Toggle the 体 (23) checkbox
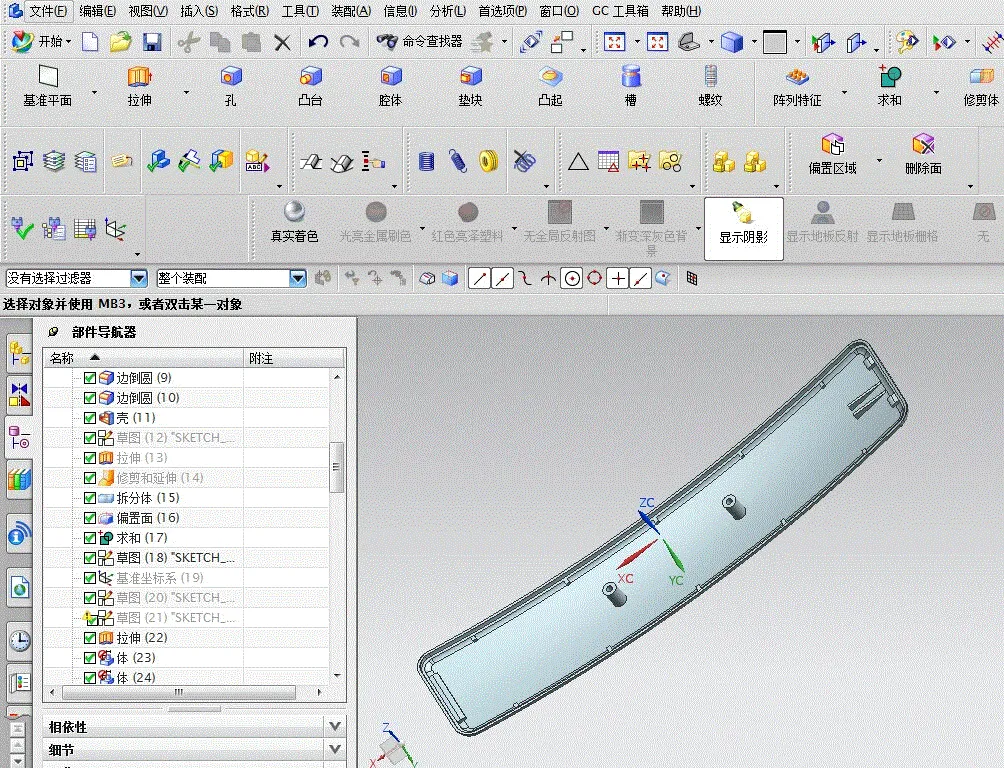This screenshot has height=768, width=1004. (90, 658)
